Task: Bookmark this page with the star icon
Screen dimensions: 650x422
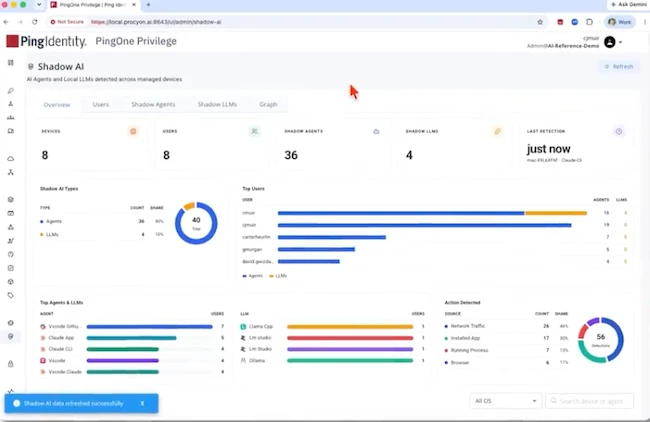Action: point(540,22)
